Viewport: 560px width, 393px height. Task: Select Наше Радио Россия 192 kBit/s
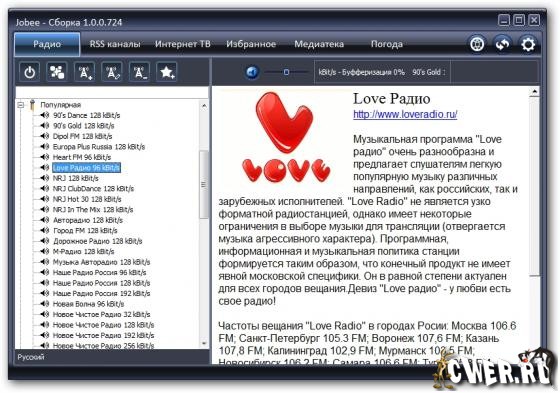point(101,293)
